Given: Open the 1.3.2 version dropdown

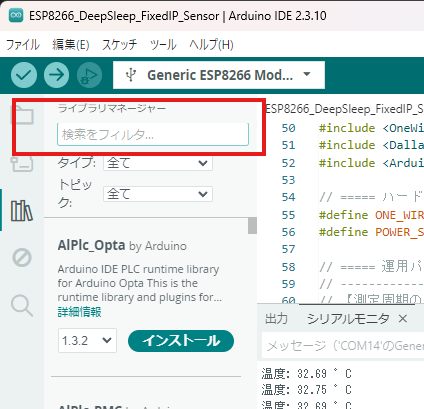Looking at the screenshot, I should pyautogui.click(x=87, y=340).
